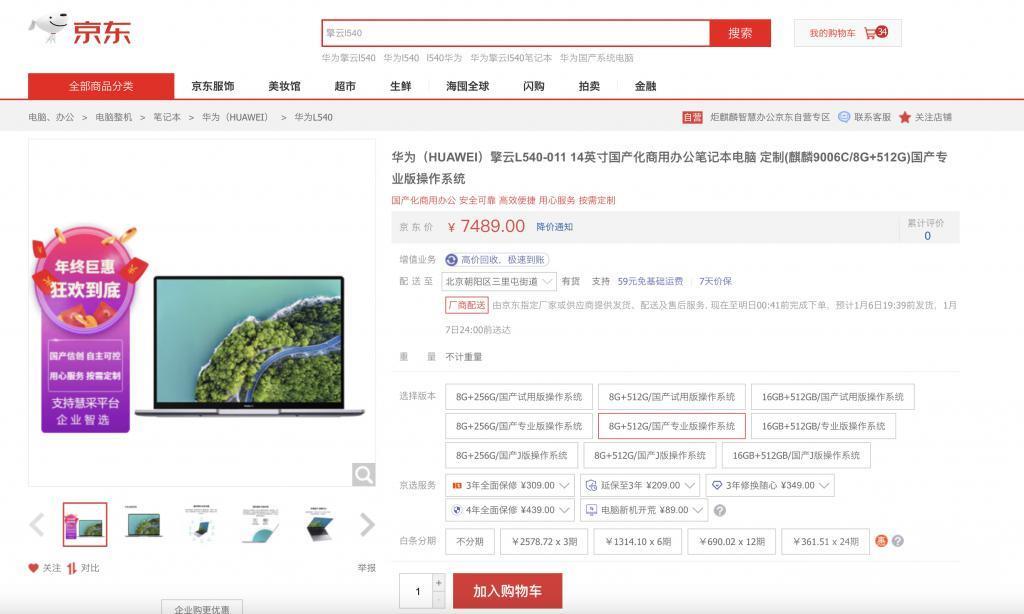Expand 延保至3年 ¥209.00 dropdown

tap(640, 485)
